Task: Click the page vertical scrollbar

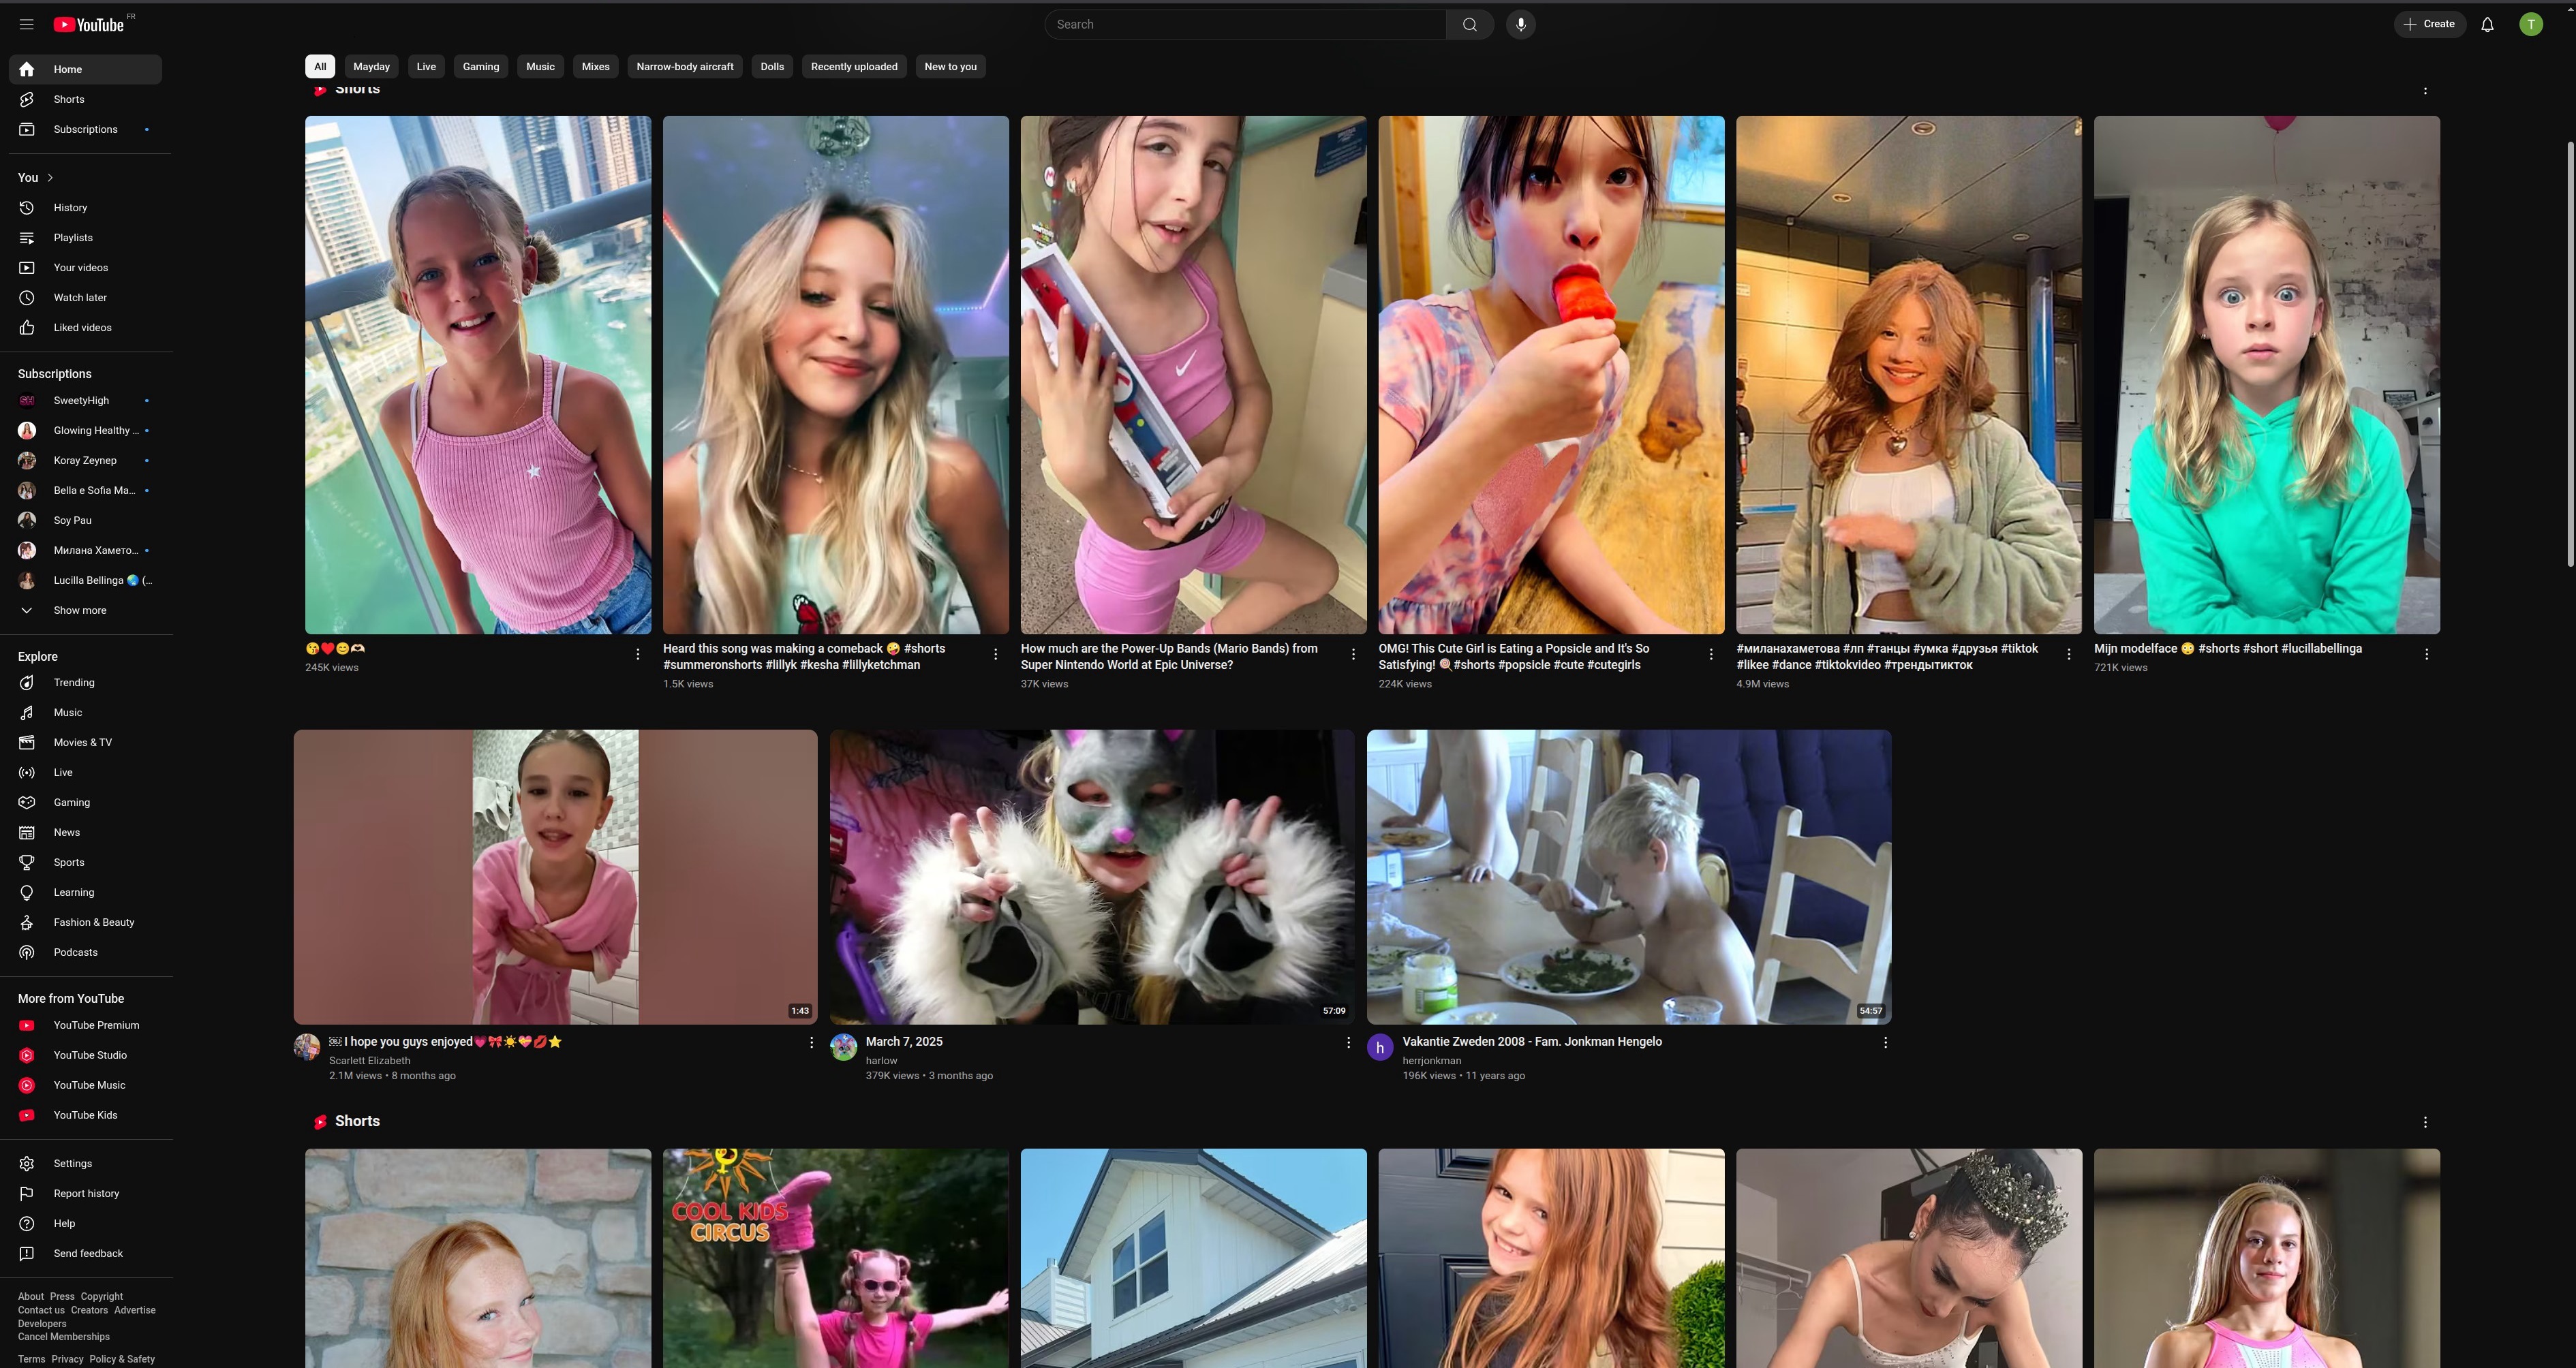Action: tap(2571, 355)
